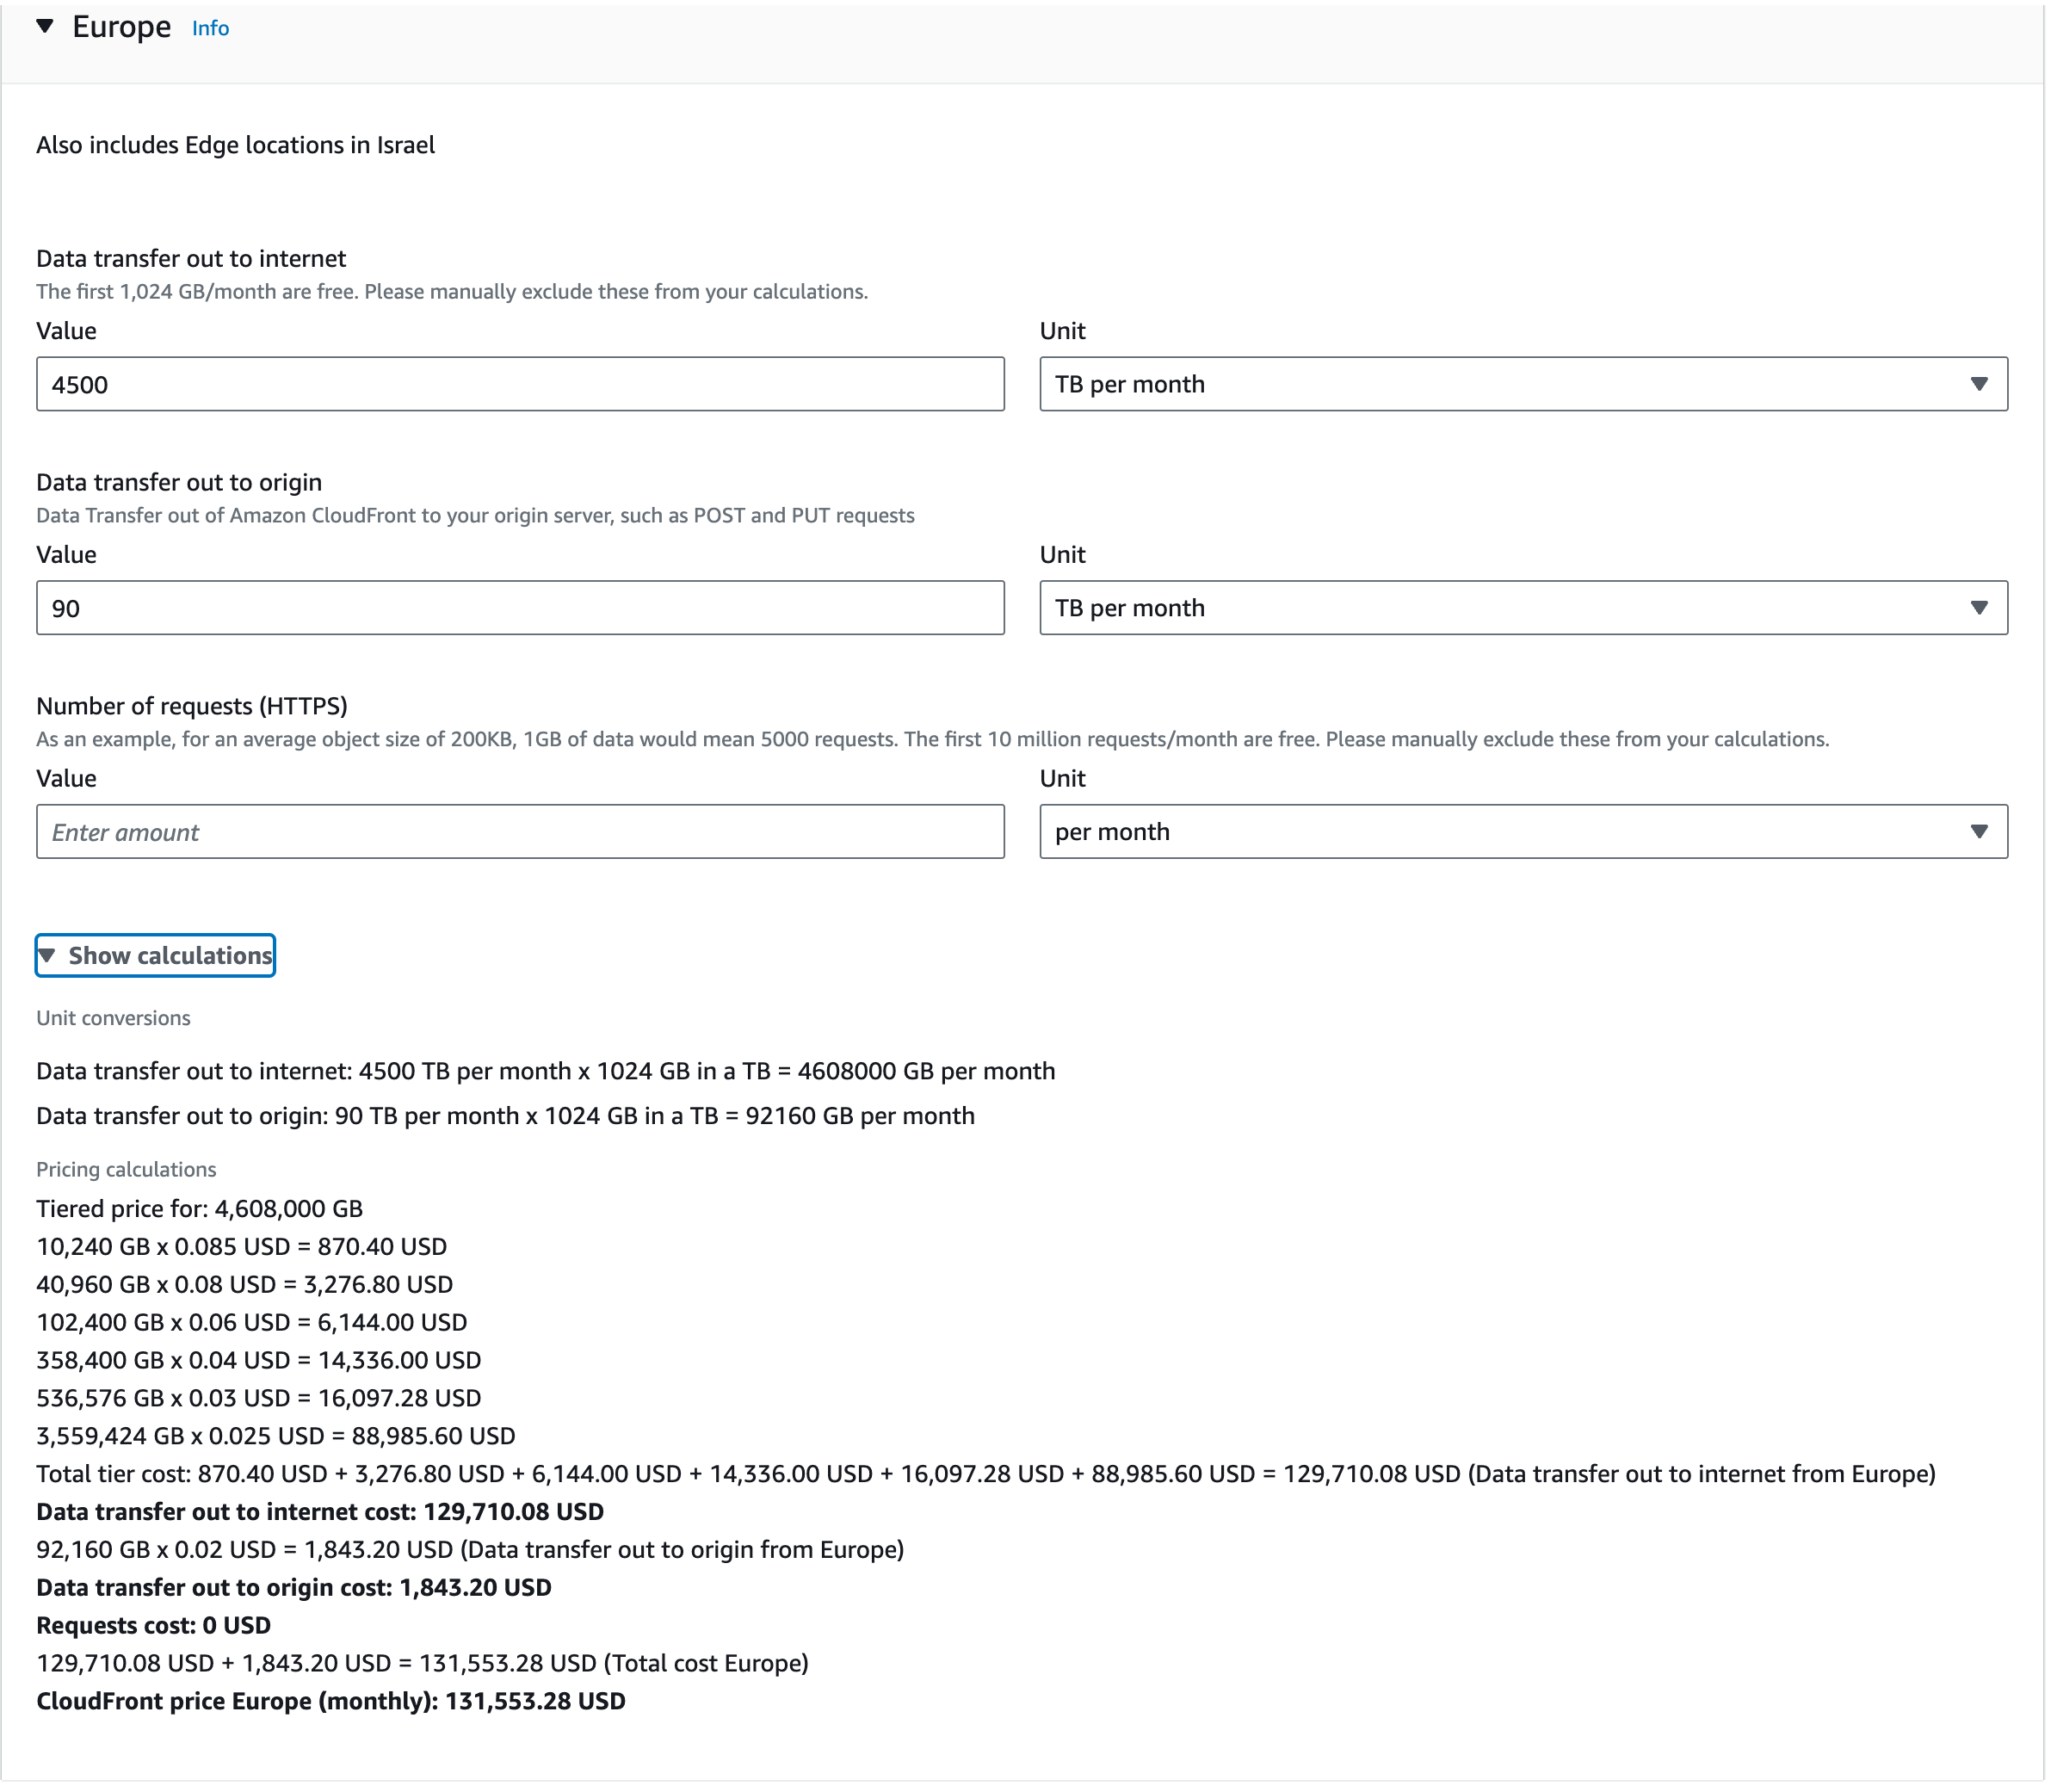Click the Requests cost: 0 USD line

[153, 1627]
